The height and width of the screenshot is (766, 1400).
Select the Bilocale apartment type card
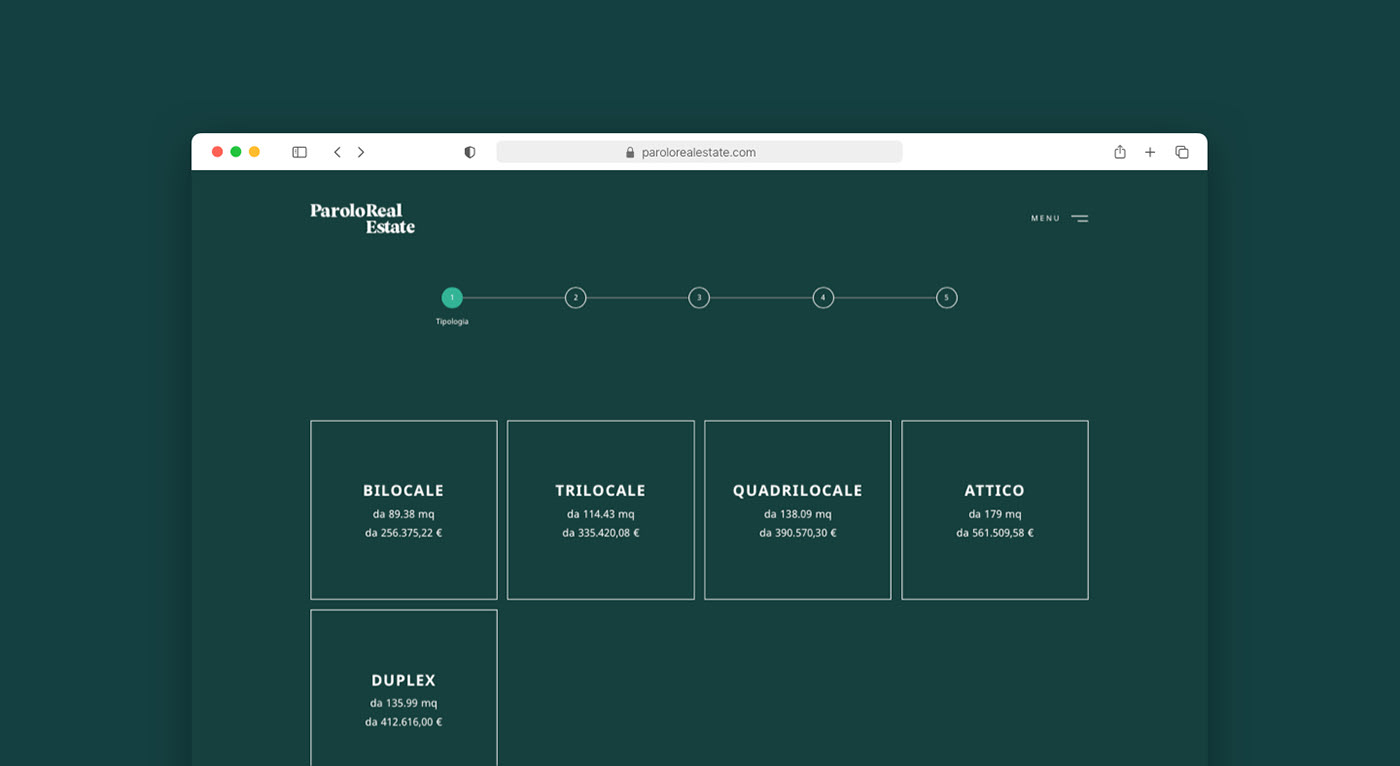pyautogui.click(x=403, y=510)
